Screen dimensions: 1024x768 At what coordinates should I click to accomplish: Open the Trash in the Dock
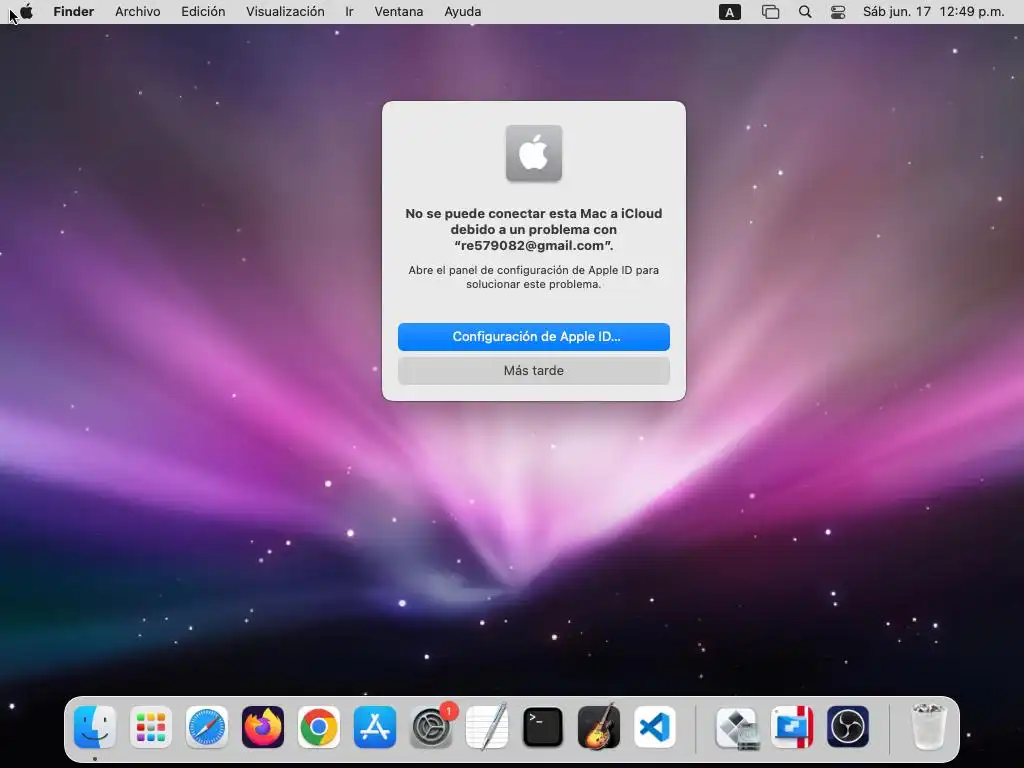coord(928,727)
